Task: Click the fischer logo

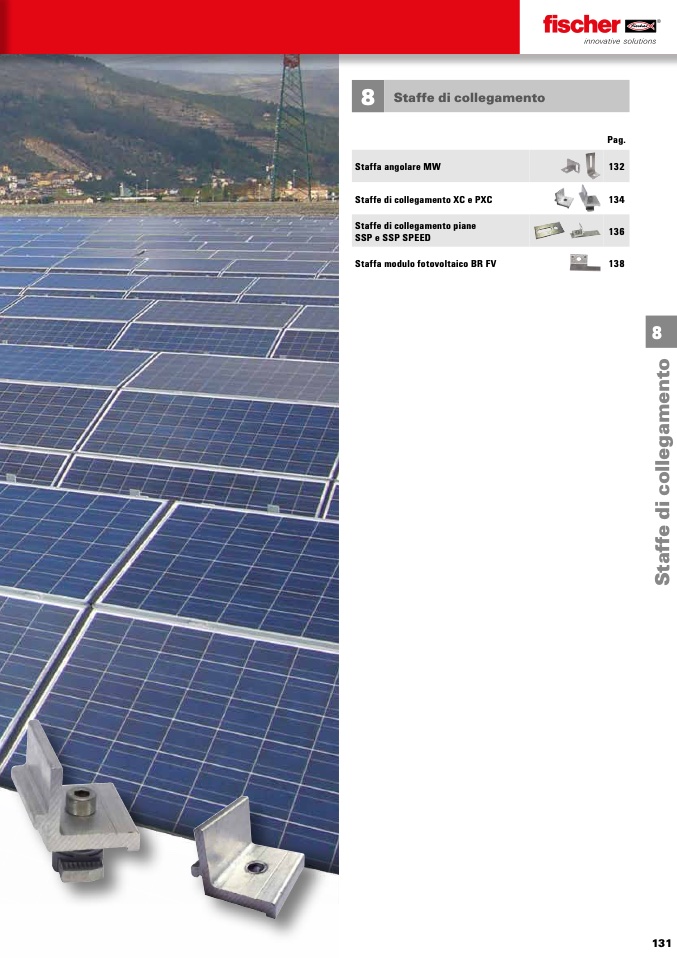Action: coord(601,29)
